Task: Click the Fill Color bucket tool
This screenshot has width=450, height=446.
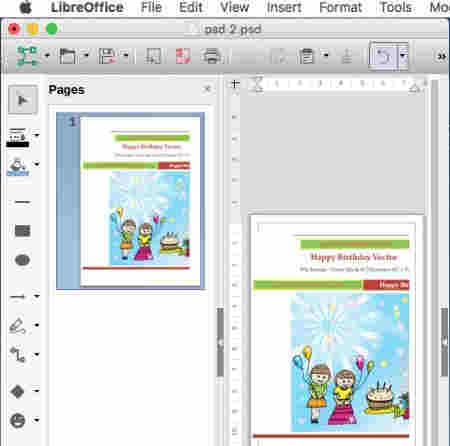Action: 18,166
